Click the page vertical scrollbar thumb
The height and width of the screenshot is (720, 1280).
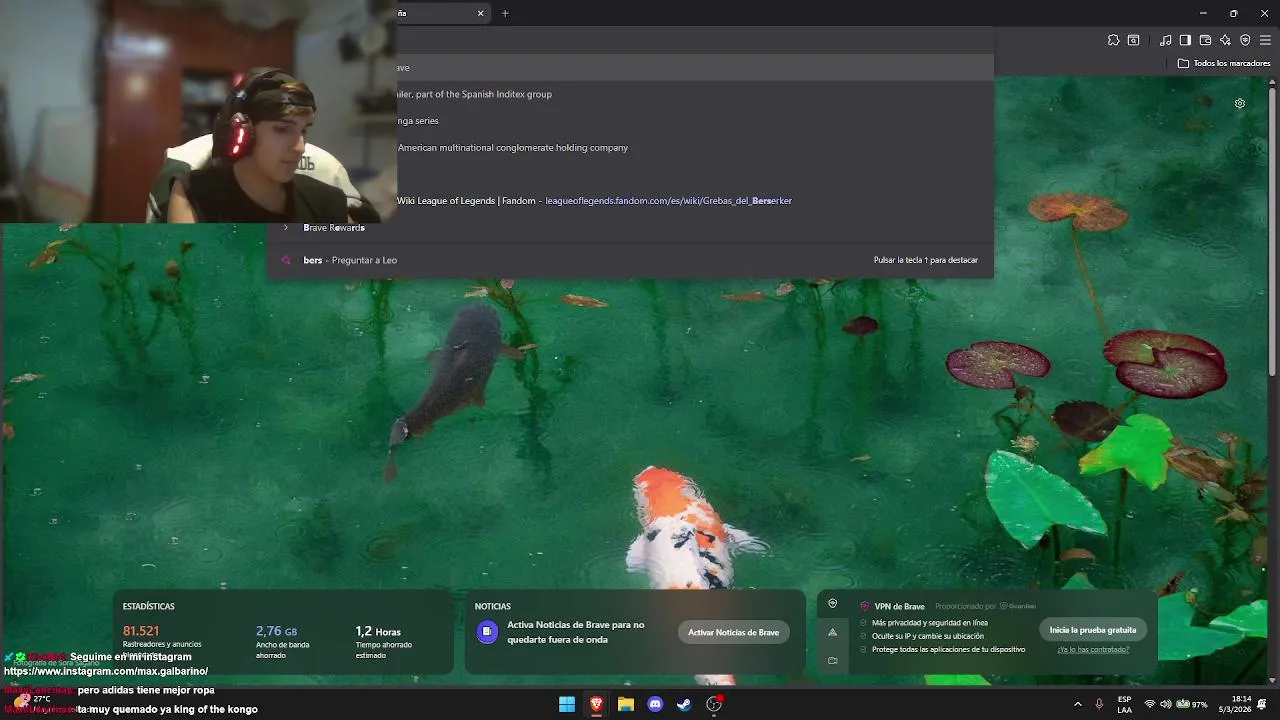pos(1273,230)
